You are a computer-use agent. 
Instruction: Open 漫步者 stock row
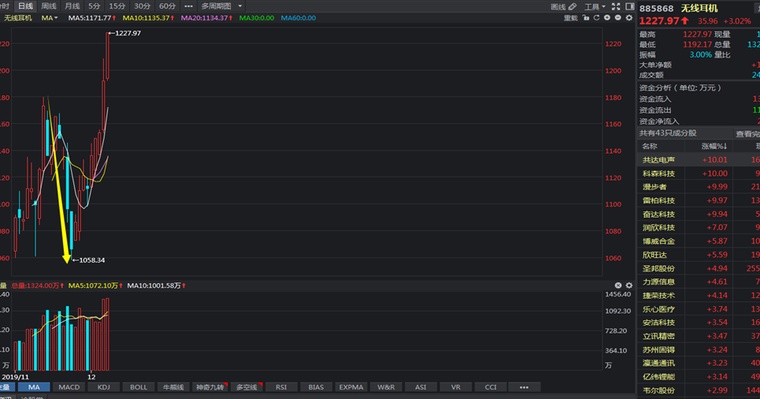click(x=698, y=187)
